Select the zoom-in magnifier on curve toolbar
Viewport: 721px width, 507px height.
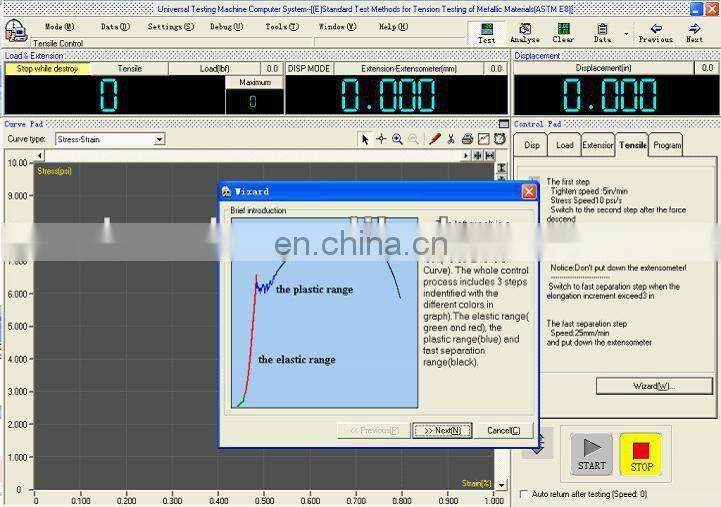(397, 139)
